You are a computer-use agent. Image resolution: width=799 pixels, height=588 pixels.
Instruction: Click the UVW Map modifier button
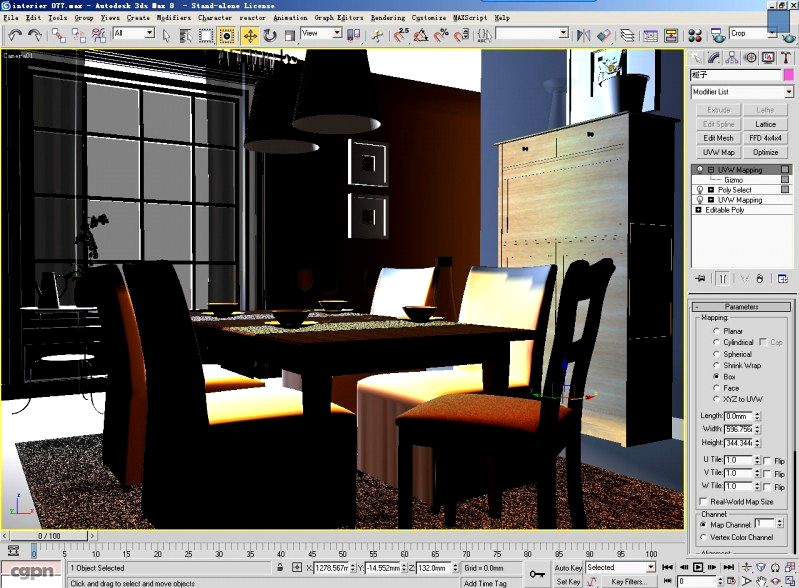point(718,152)
